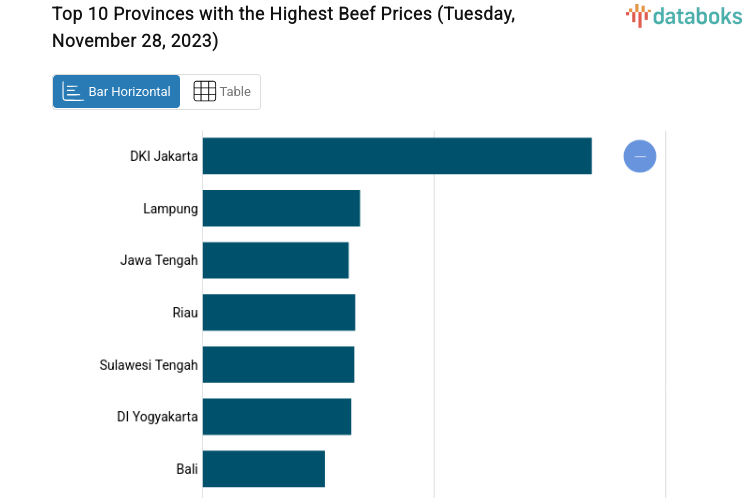Click the DI Yogyakarta axis label
The width and height of the screenshot is (753, 498).
pos(157,416)
